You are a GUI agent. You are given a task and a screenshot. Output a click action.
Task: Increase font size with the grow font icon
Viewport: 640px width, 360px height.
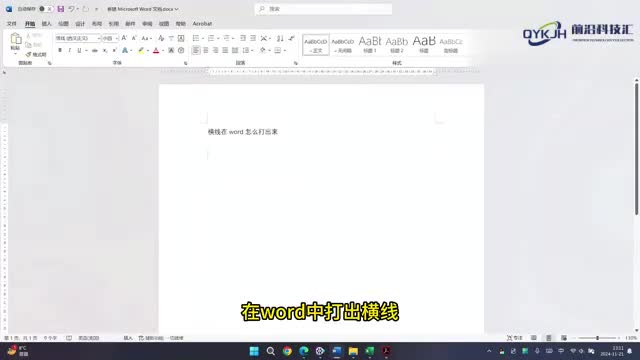click(124, 38)
